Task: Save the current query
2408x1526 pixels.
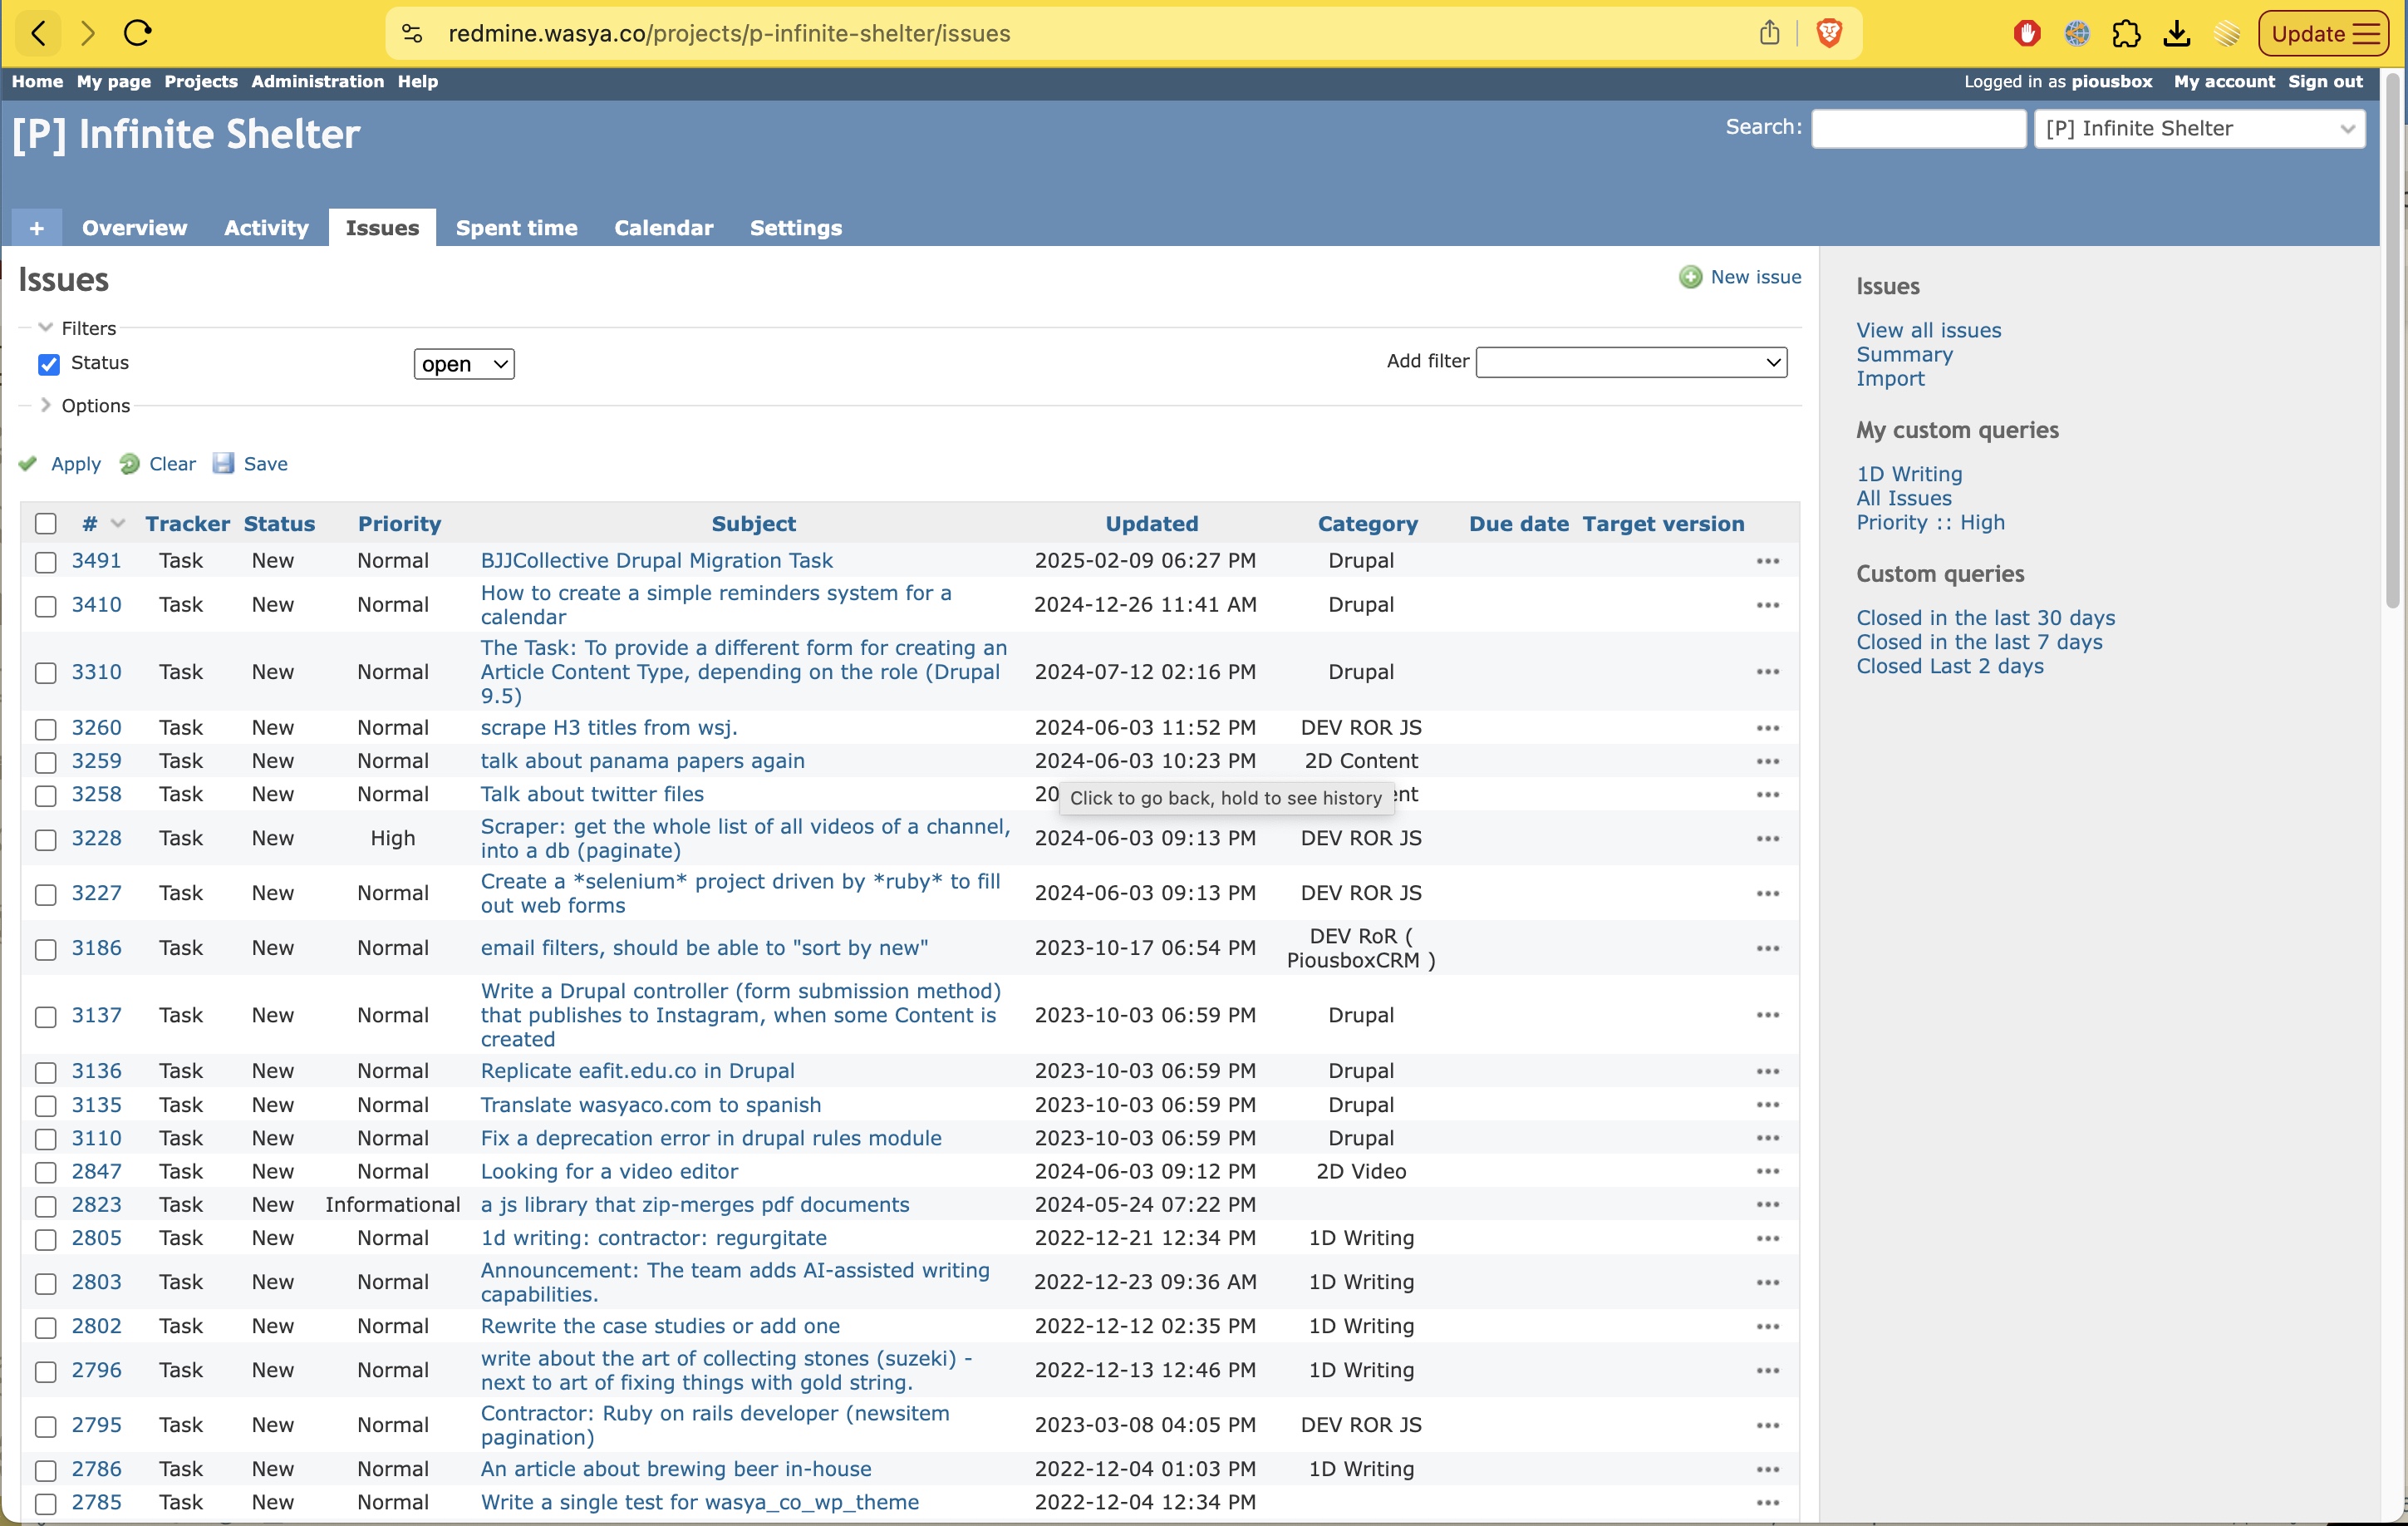Action: 263,464
